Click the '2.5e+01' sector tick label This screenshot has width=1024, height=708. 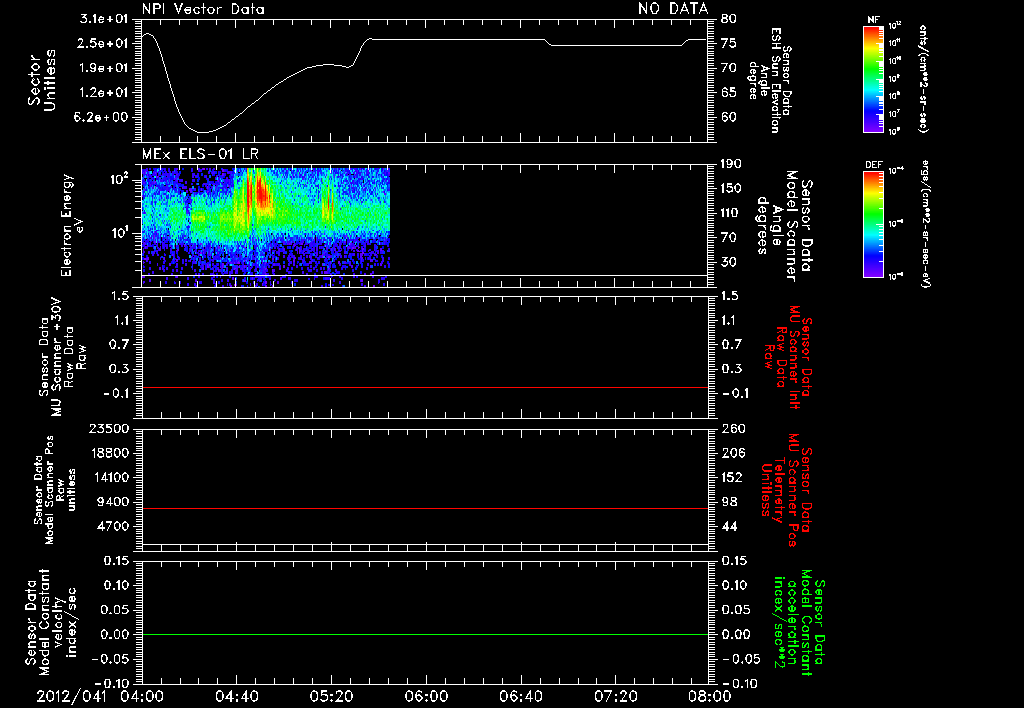103,43
